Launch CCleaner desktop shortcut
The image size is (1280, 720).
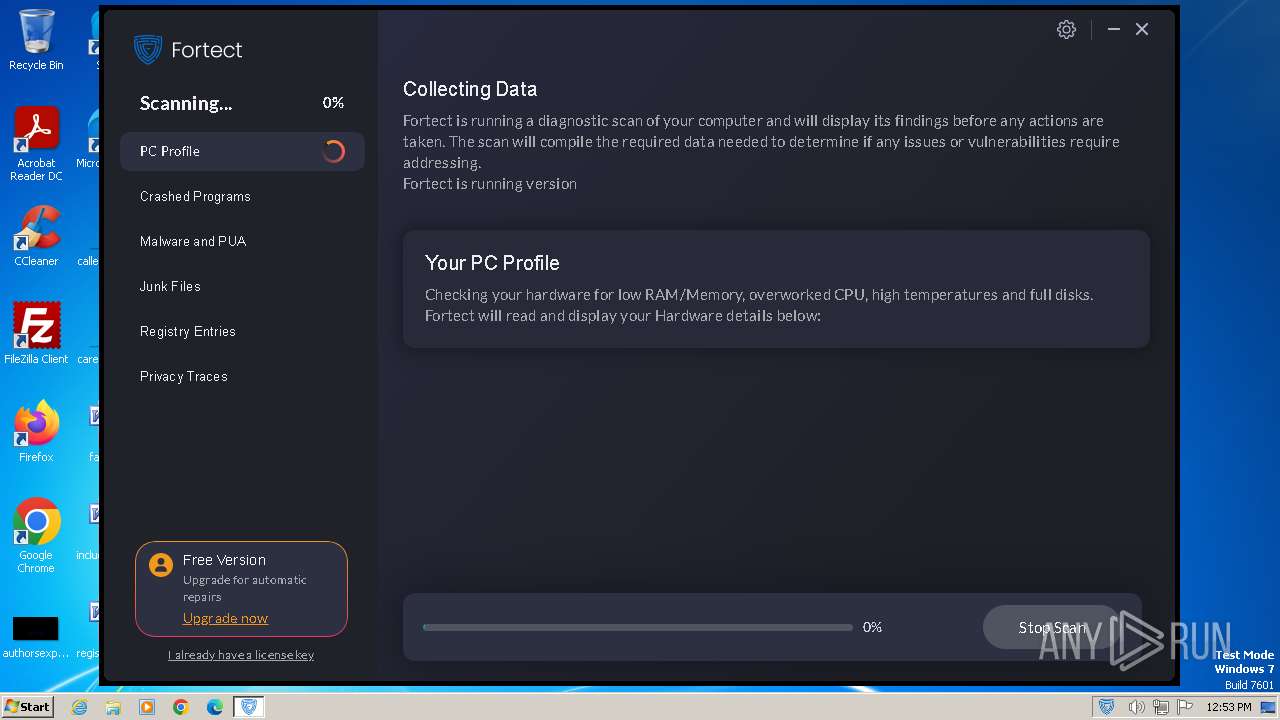(36, 236)
